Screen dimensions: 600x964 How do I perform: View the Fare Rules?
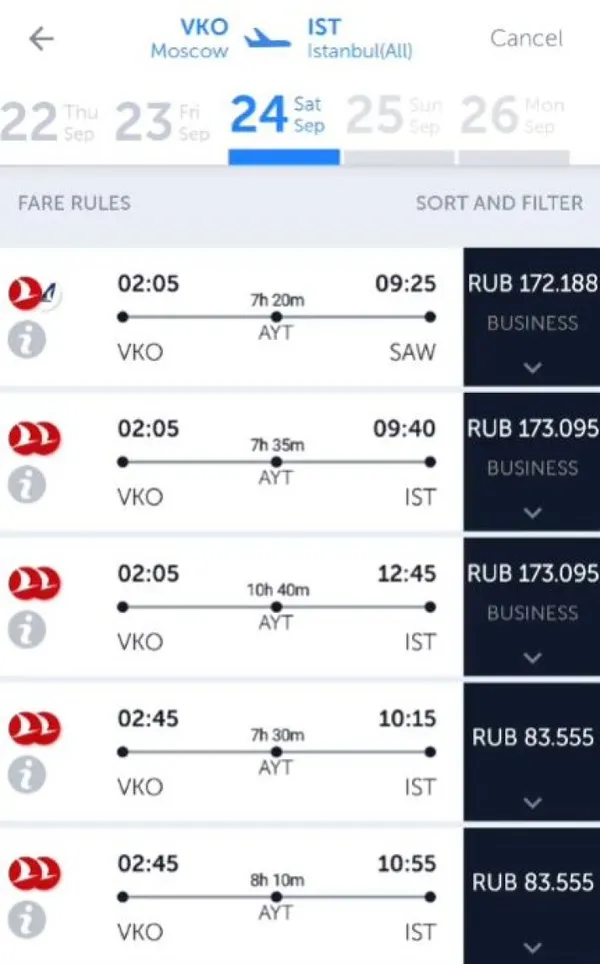pyautogui.click(x=74, y=203)
